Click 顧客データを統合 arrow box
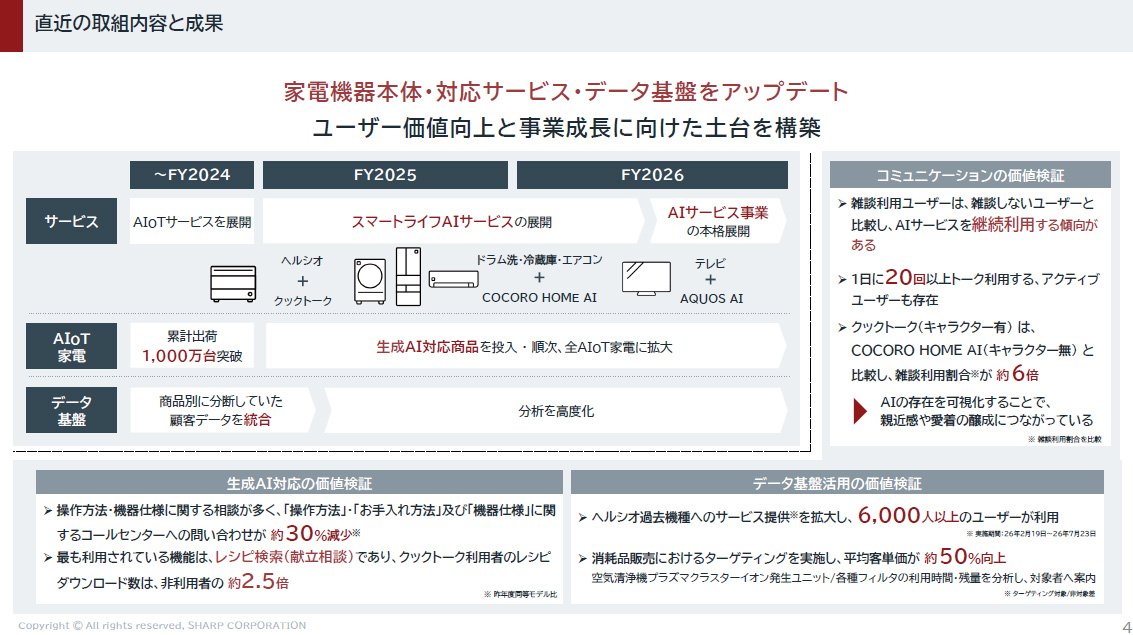 coord(222,410)
